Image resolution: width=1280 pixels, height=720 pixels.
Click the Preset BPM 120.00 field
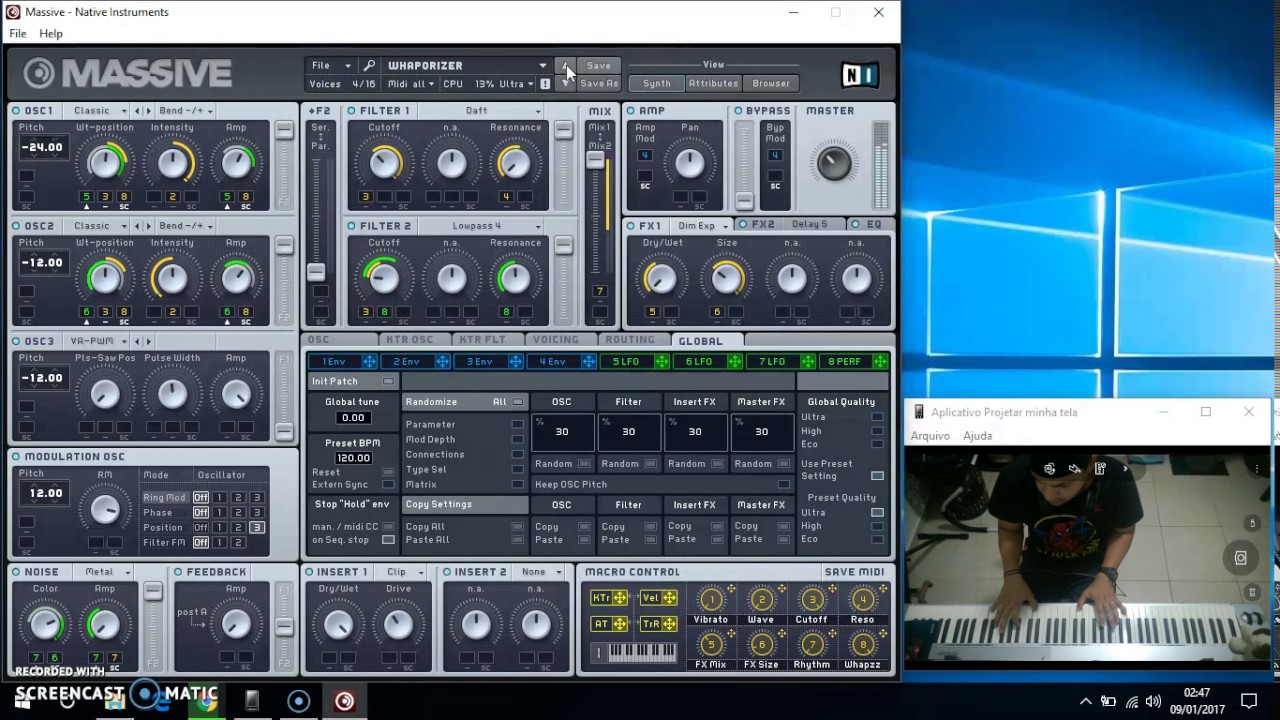click(353, 458)
